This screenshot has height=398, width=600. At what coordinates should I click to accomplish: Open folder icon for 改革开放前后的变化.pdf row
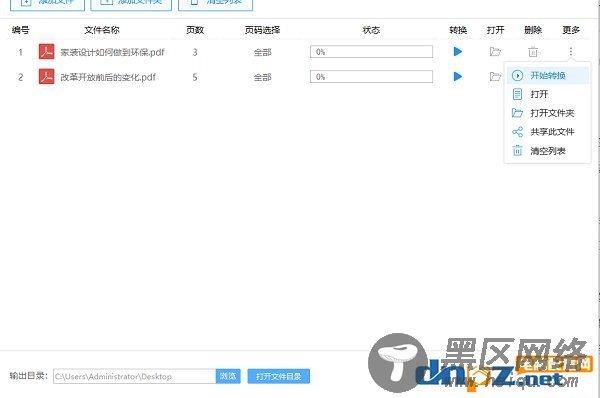495,77
